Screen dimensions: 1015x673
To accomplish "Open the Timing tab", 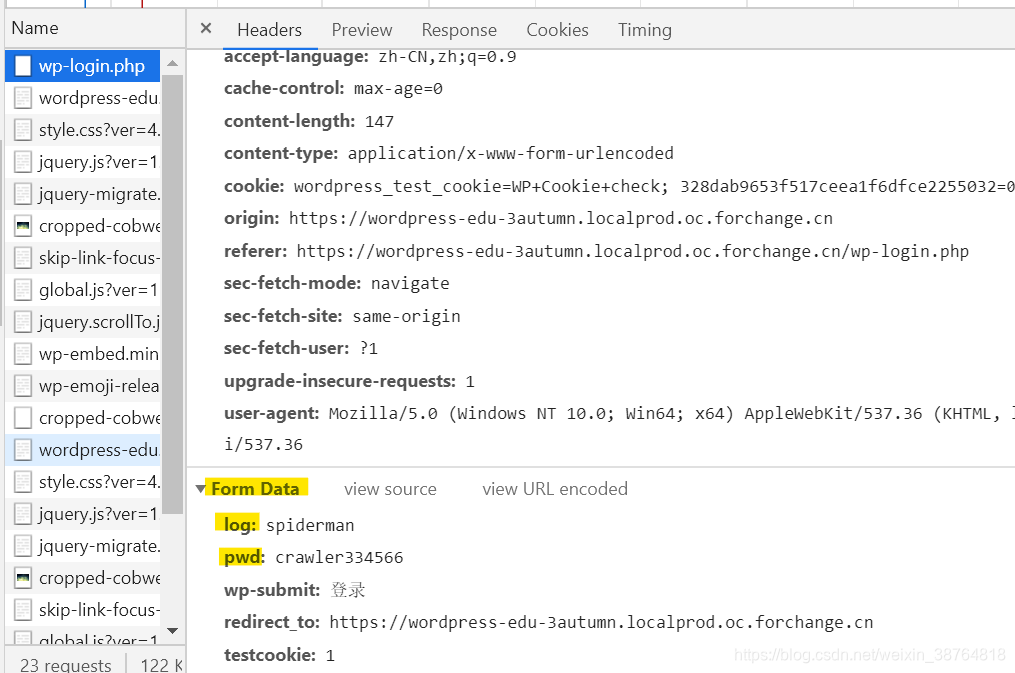I will [x=645, y=30].
